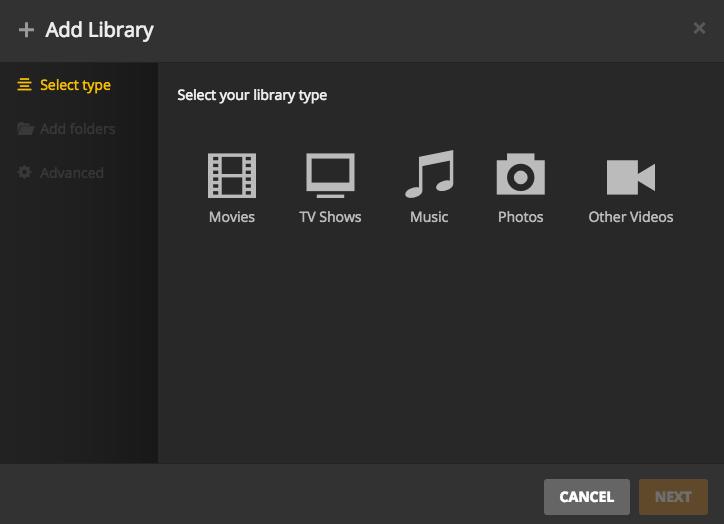
Task: Click the Add folders folder icon
Action: pos(25,129)
